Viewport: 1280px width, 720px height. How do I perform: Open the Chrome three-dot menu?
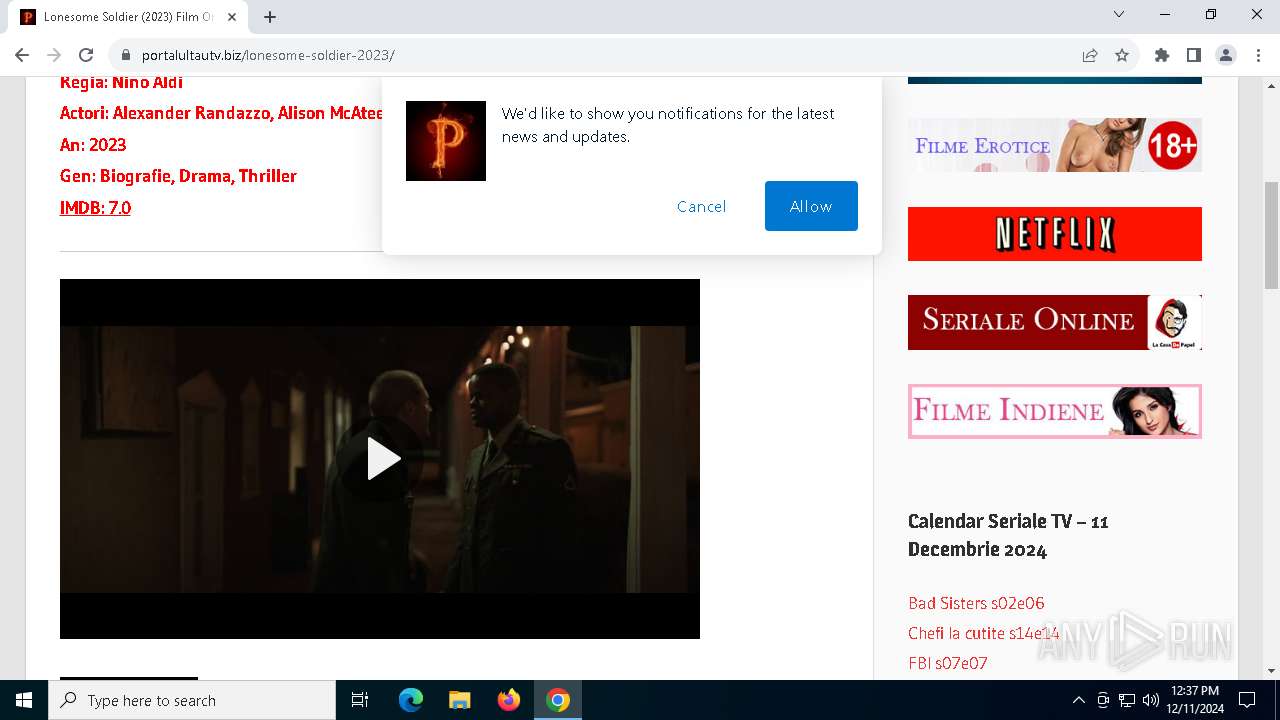pos(1257,55)
